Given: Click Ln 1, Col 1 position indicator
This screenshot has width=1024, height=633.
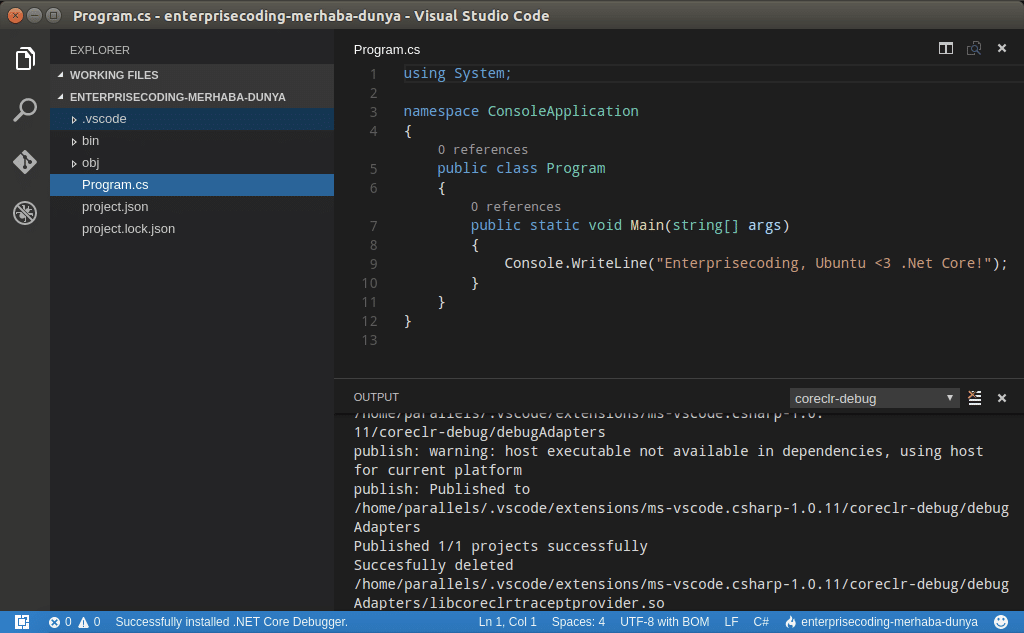Looking at the screenshot, I should [507, 622].
